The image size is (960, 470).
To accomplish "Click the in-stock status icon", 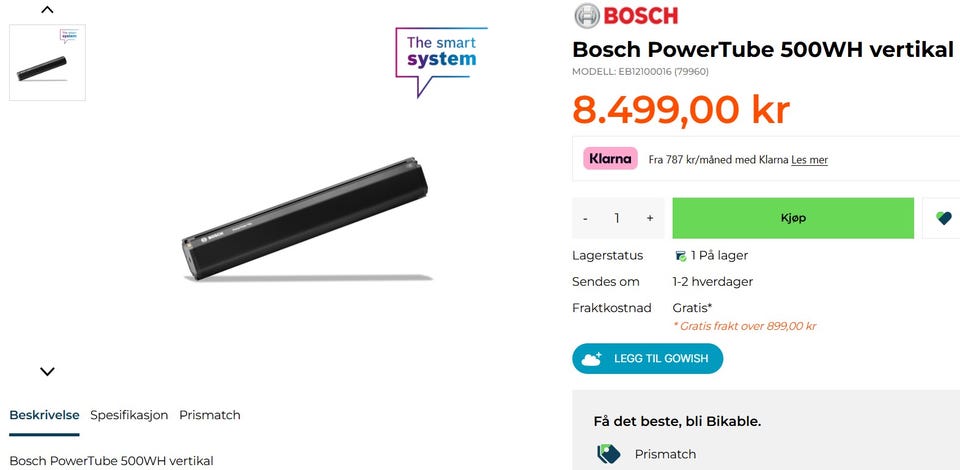I will click(680, 256).
